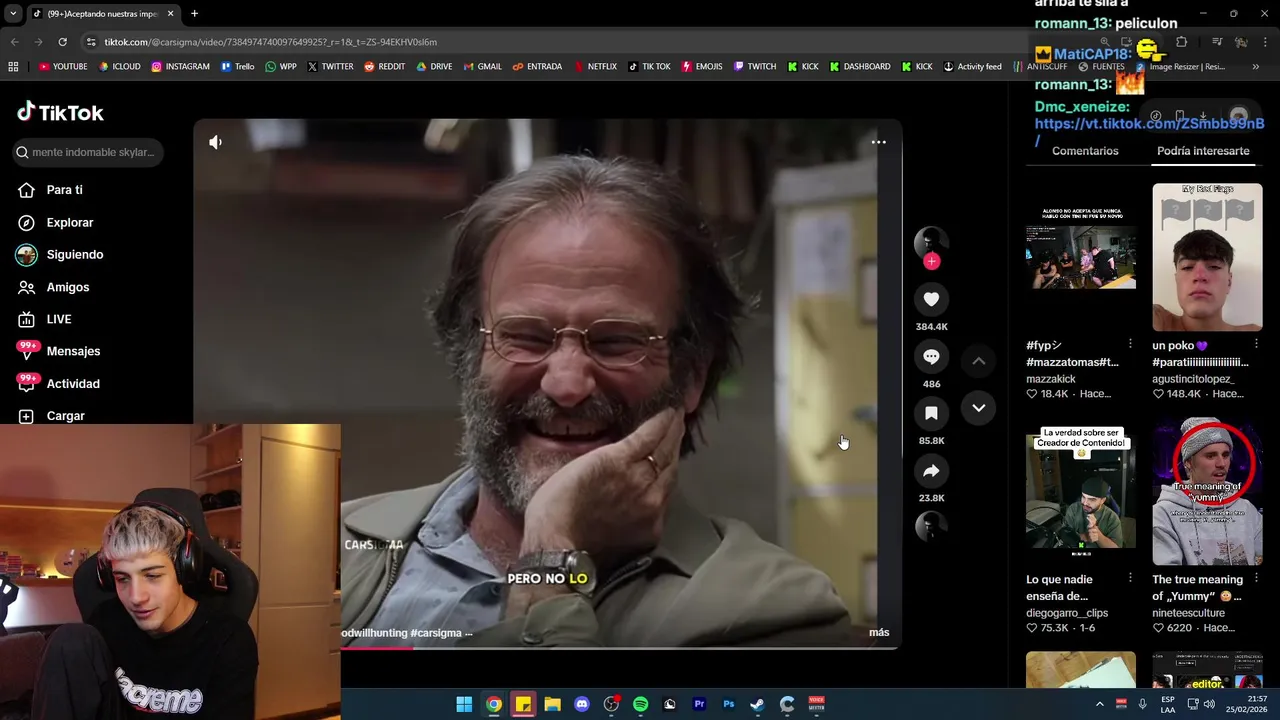Open Spotify from the taskbar
The height and width of the screenshot is (720, 1280).
tap(640, 704)
